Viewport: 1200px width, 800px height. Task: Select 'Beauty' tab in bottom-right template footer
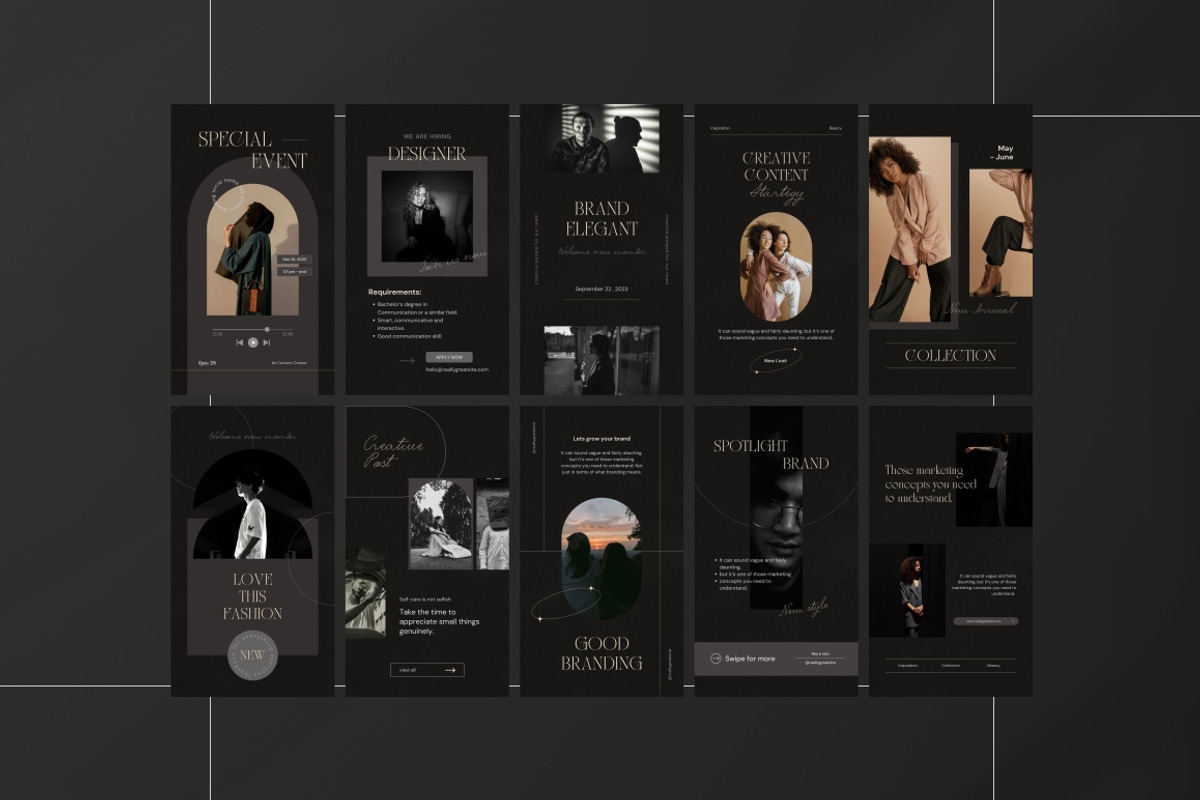tap(993, 666)
